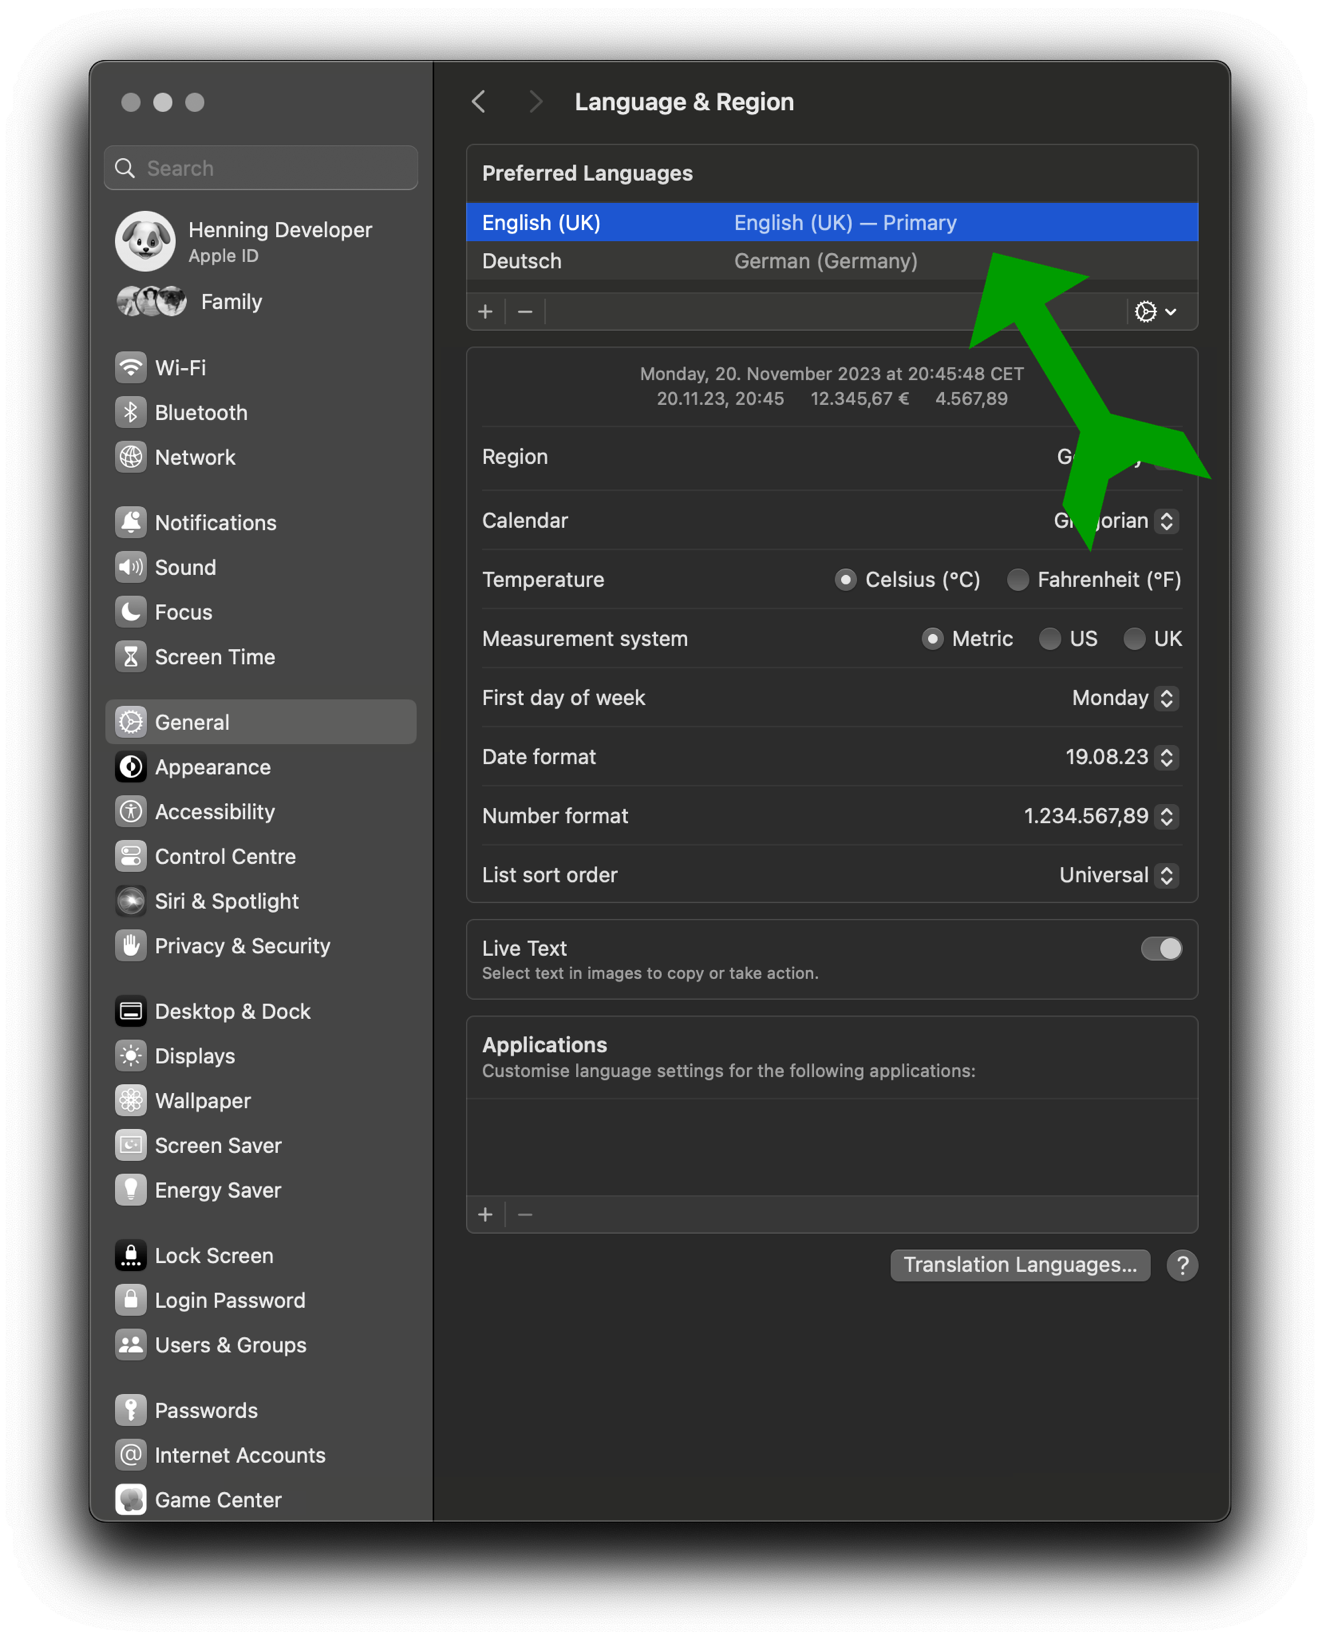Select UK measurement system option
This screenshot has height=1640, width=1320.
1134,639
